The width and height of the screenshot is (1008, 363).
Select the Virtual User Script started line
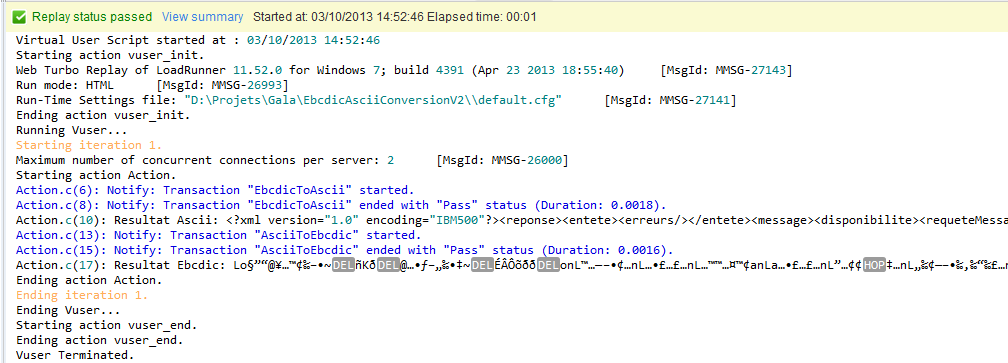point(198,40)
